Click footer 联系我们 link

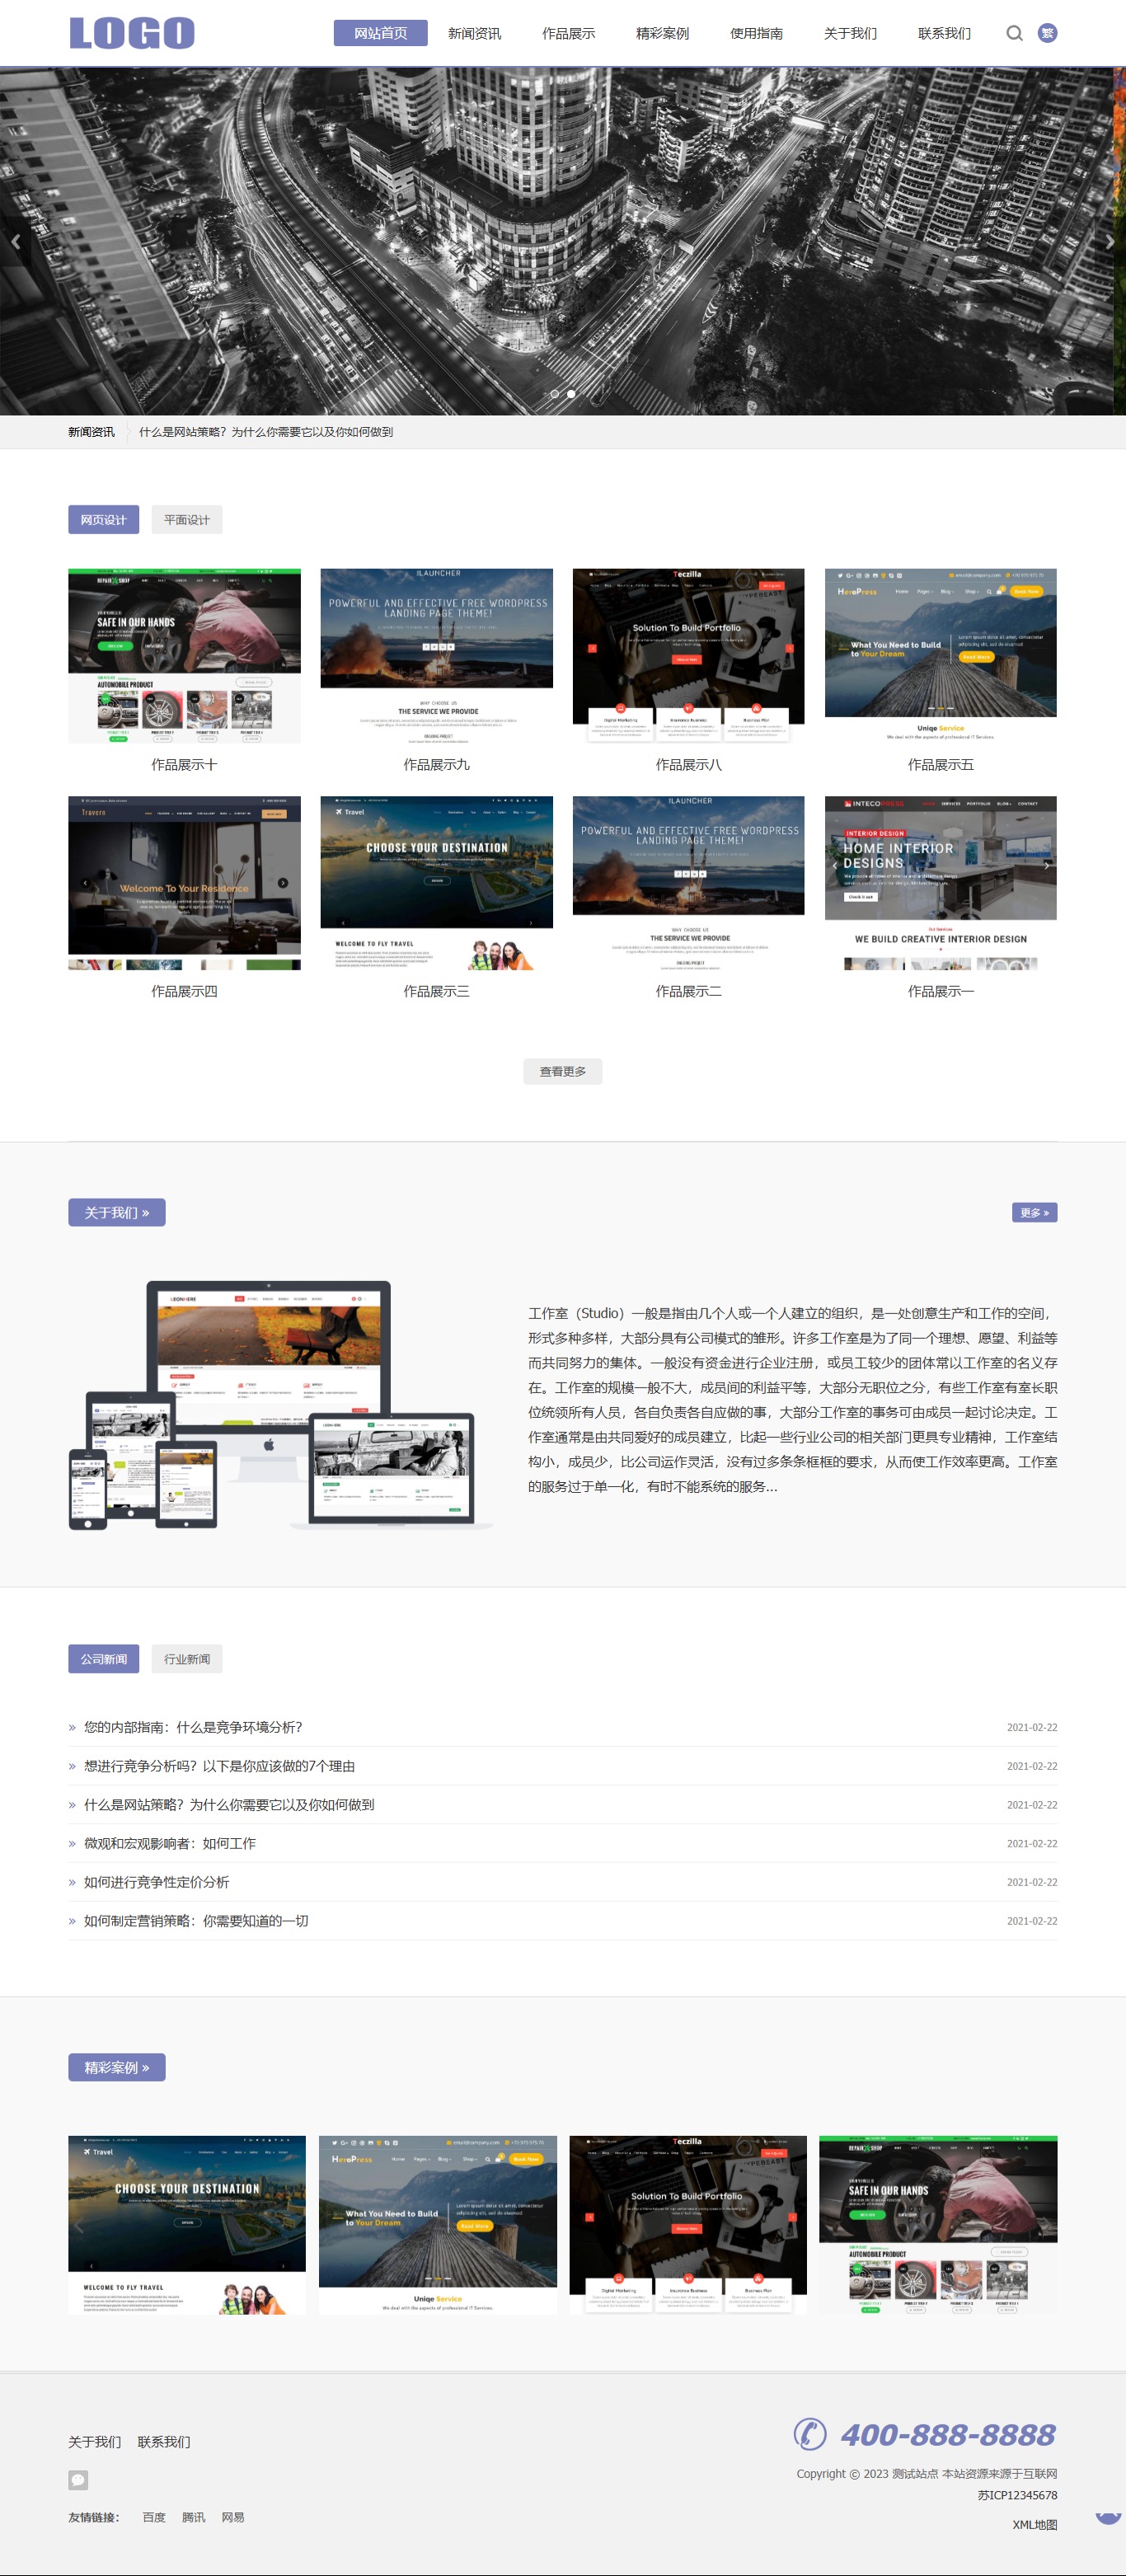pos(163,2442)
